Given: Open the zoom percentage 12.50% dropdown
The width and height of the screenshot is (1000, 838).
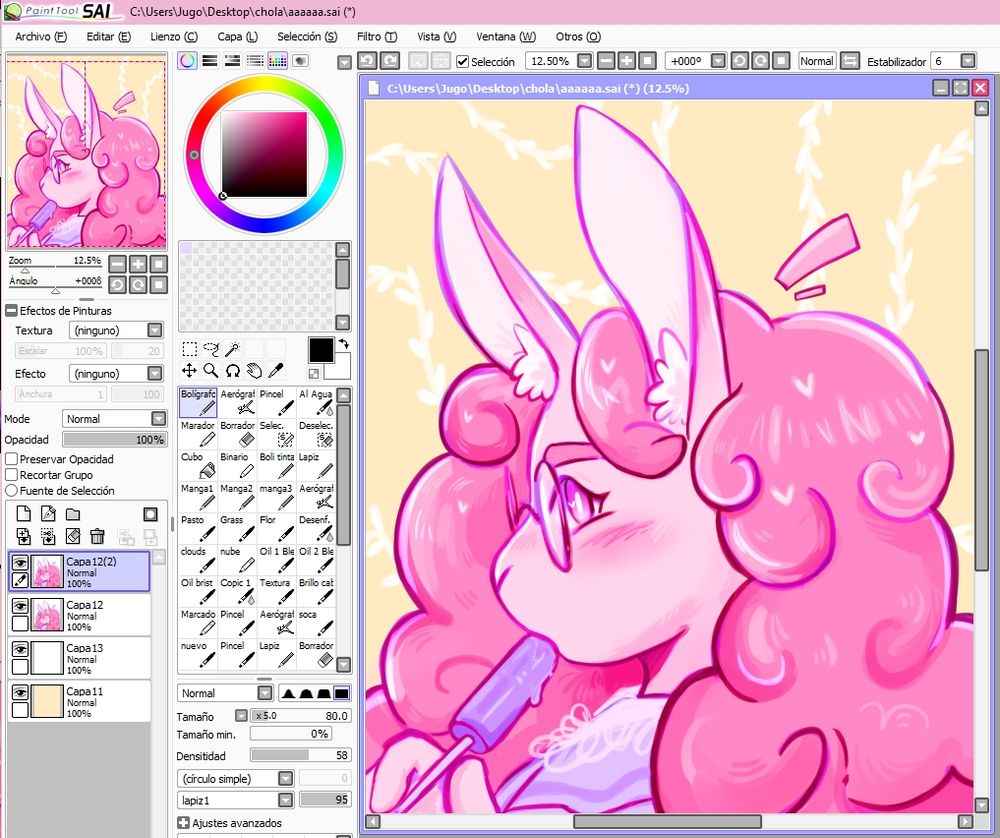Looking at the screenshot, I should pyautogui.click(x=585, y=61).
